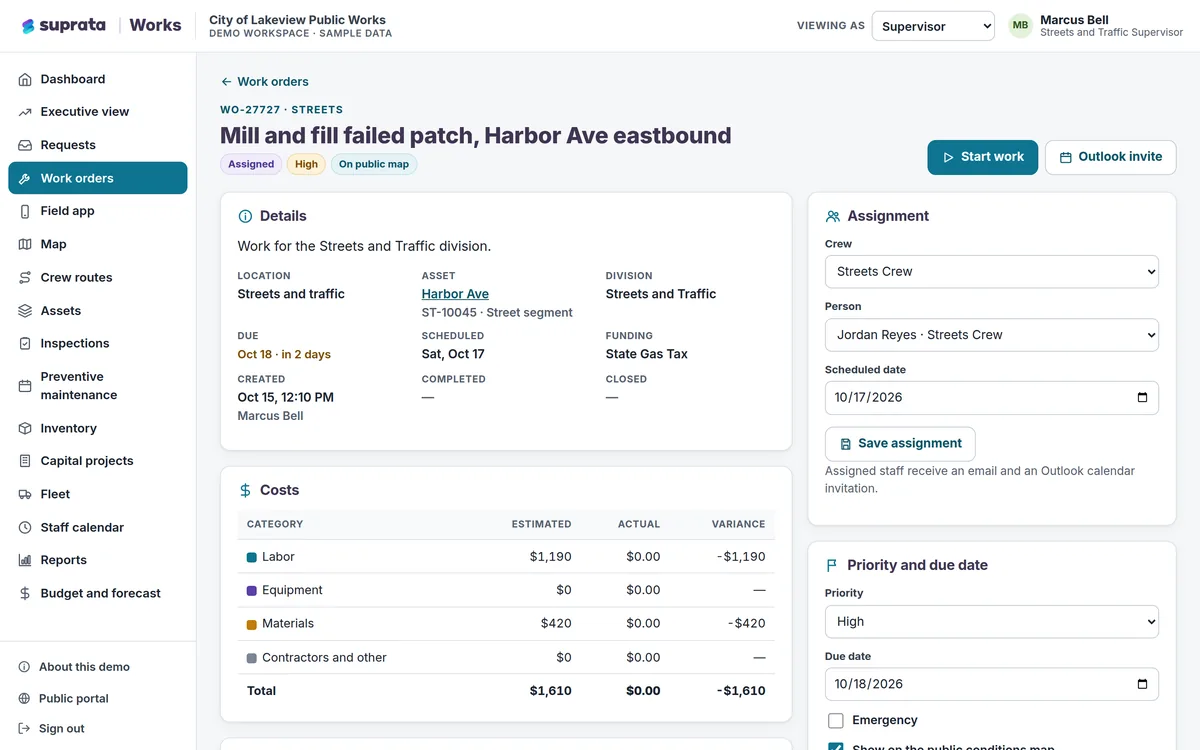
Task: Open the Harbor Ave asset link
Action: click(x=455, y=294)
